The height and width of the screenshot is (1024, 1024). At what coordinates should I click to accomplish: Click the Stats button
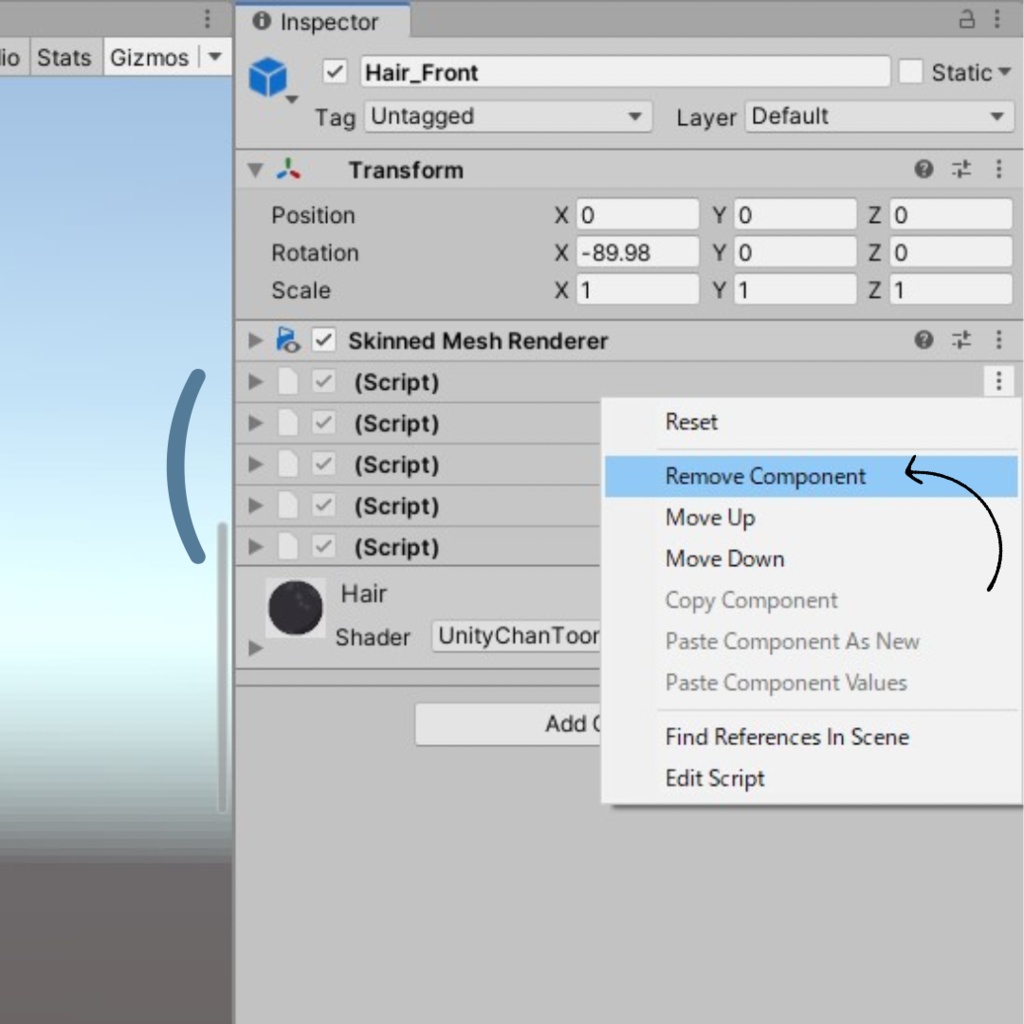64,57
